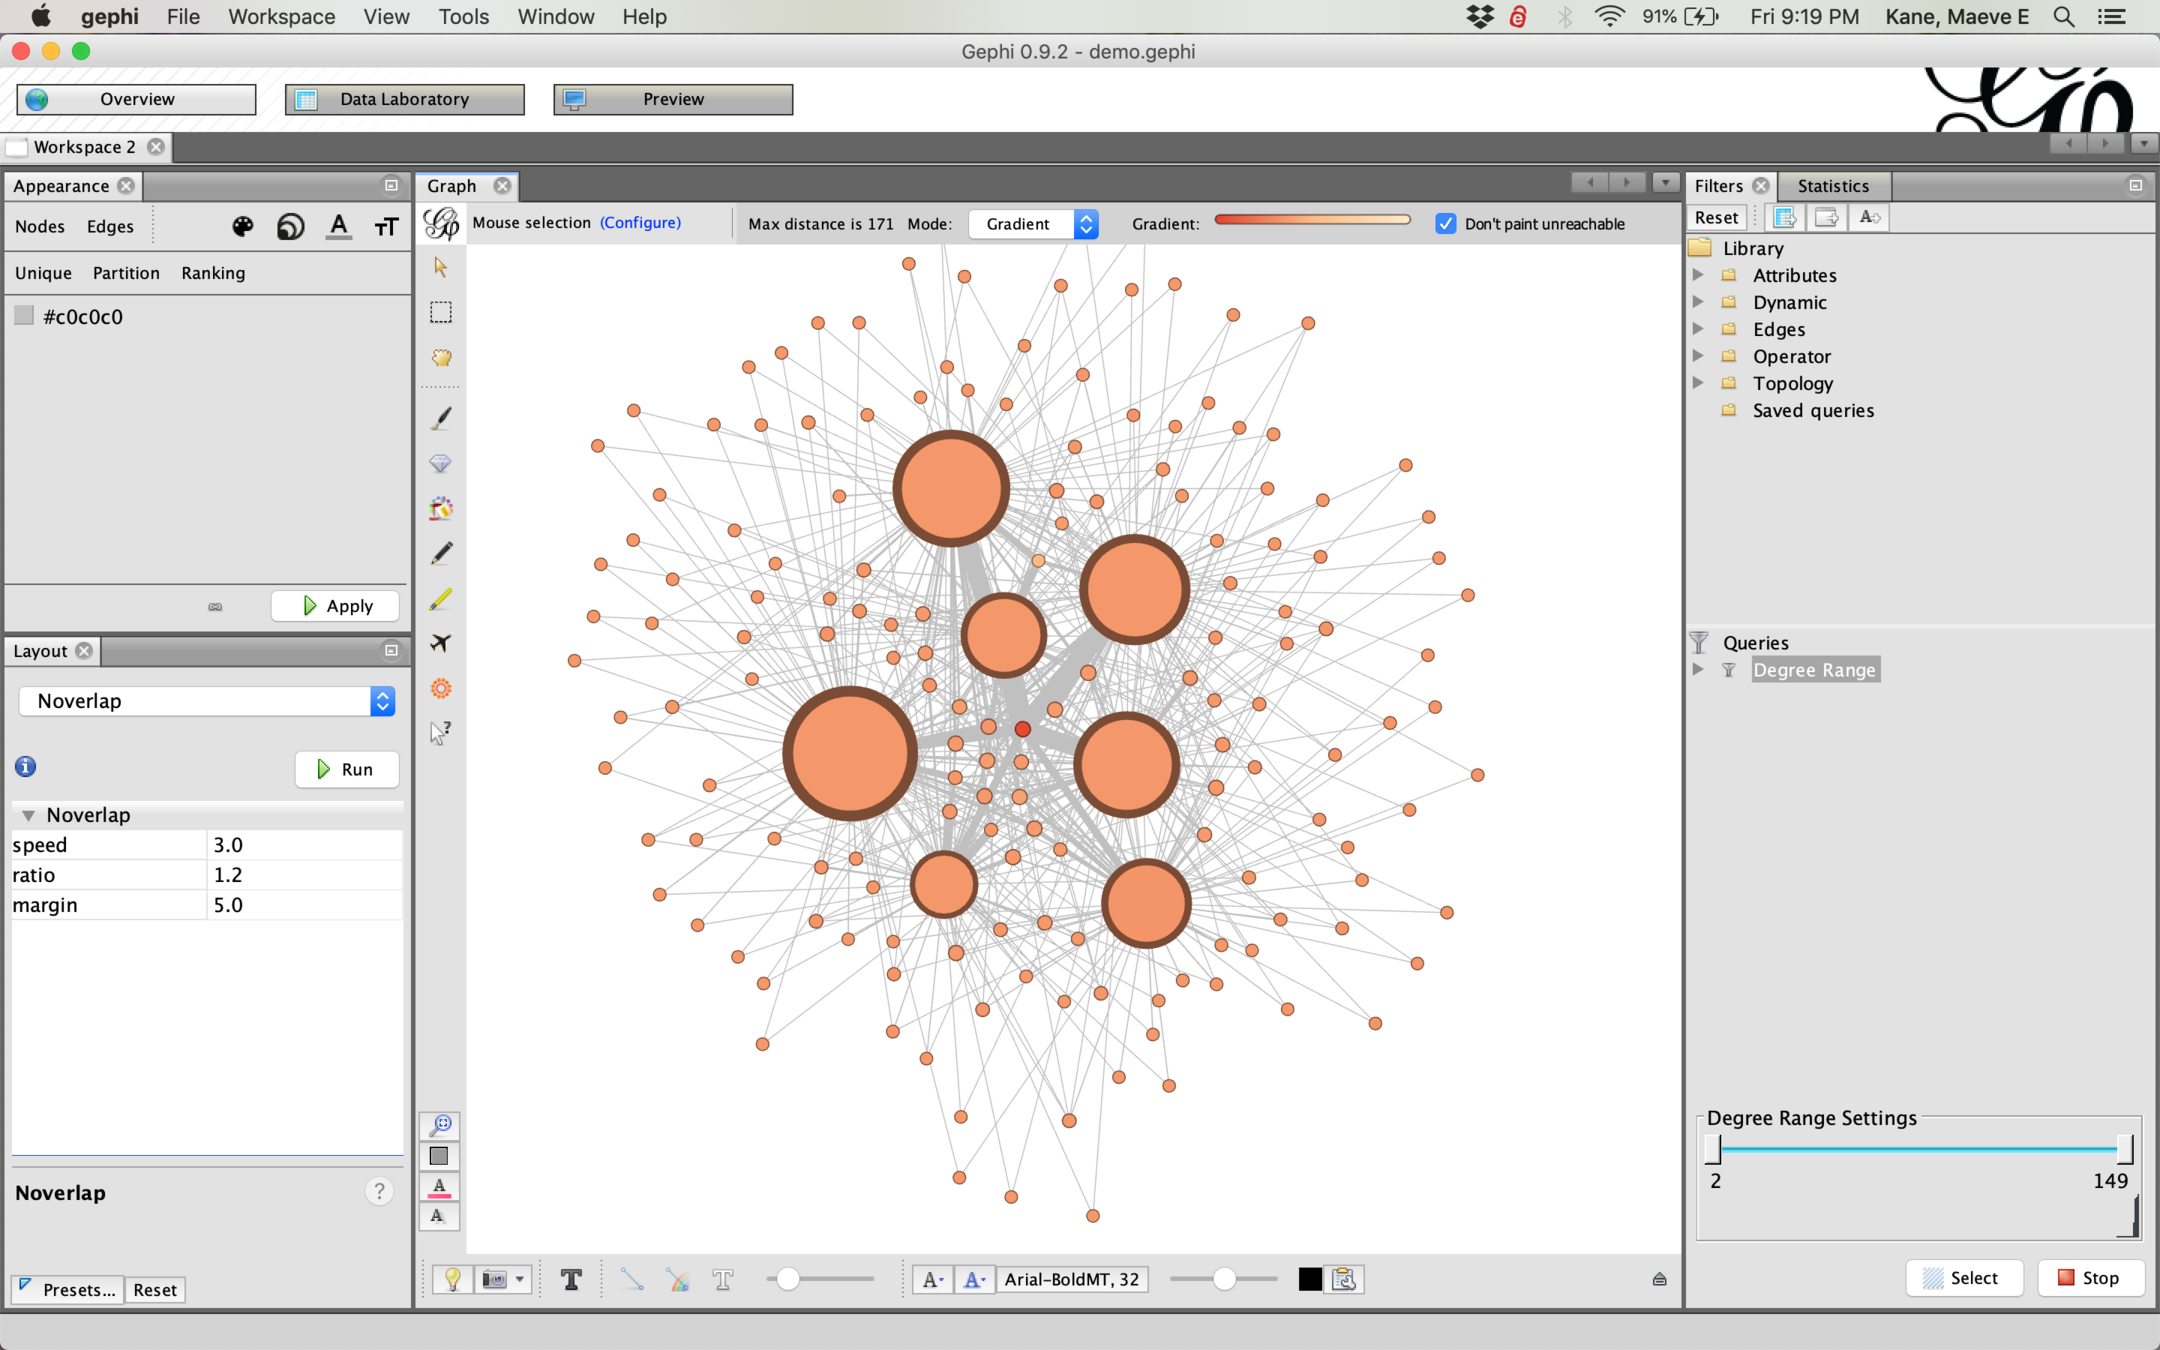Open the Workspace menu
The width and height of the screenshot is (2160, 1350).
[281, 17]
